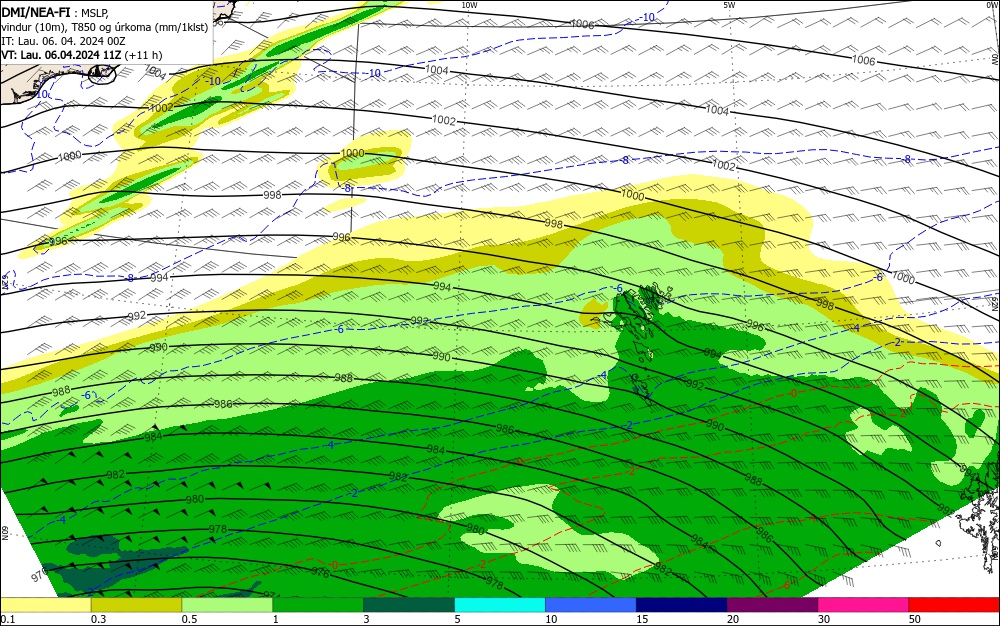Click the "0.3" legend value
1000x626 pixels.
click(x=98, y=619)
